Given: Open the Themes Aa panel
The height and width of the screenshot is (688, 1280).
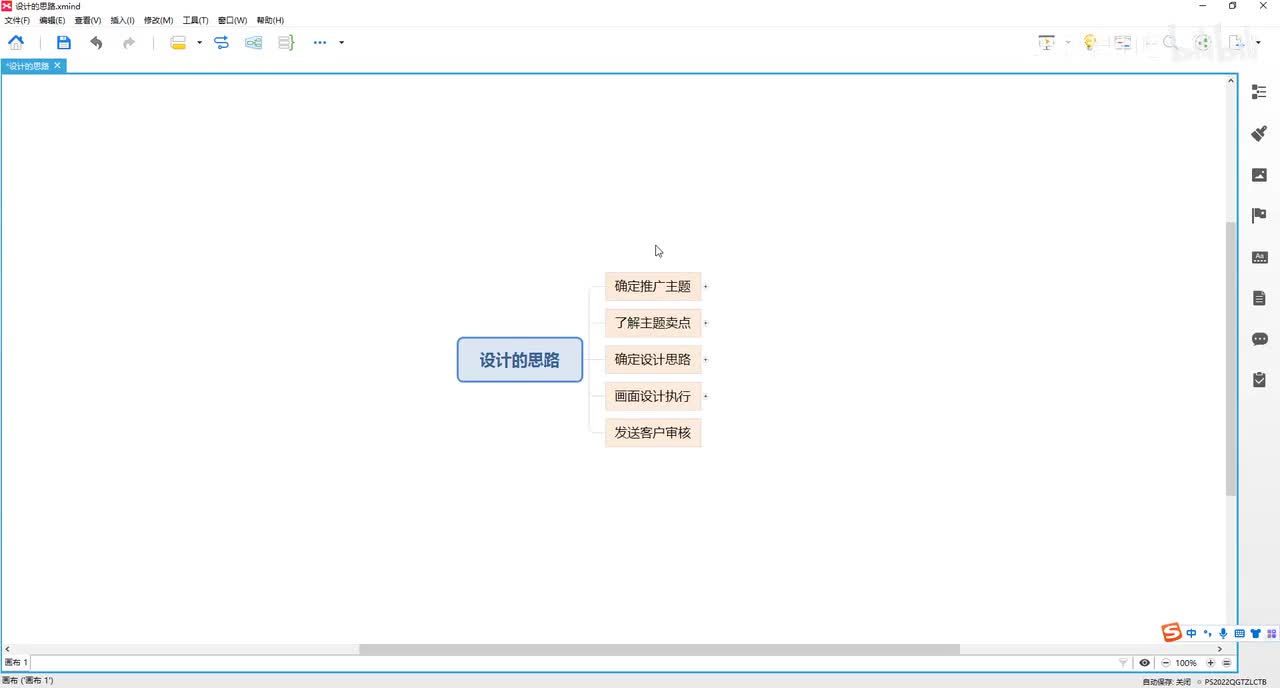Looking at the screenshot, I should (1259, 257).
